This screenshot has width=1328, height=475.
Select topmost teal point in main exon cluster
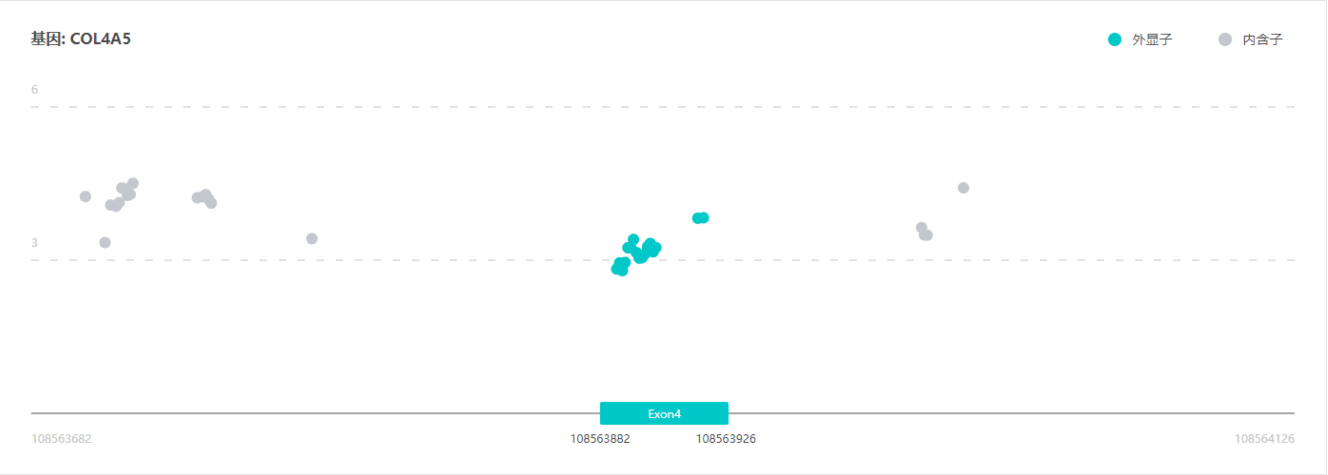click(633, 239)
